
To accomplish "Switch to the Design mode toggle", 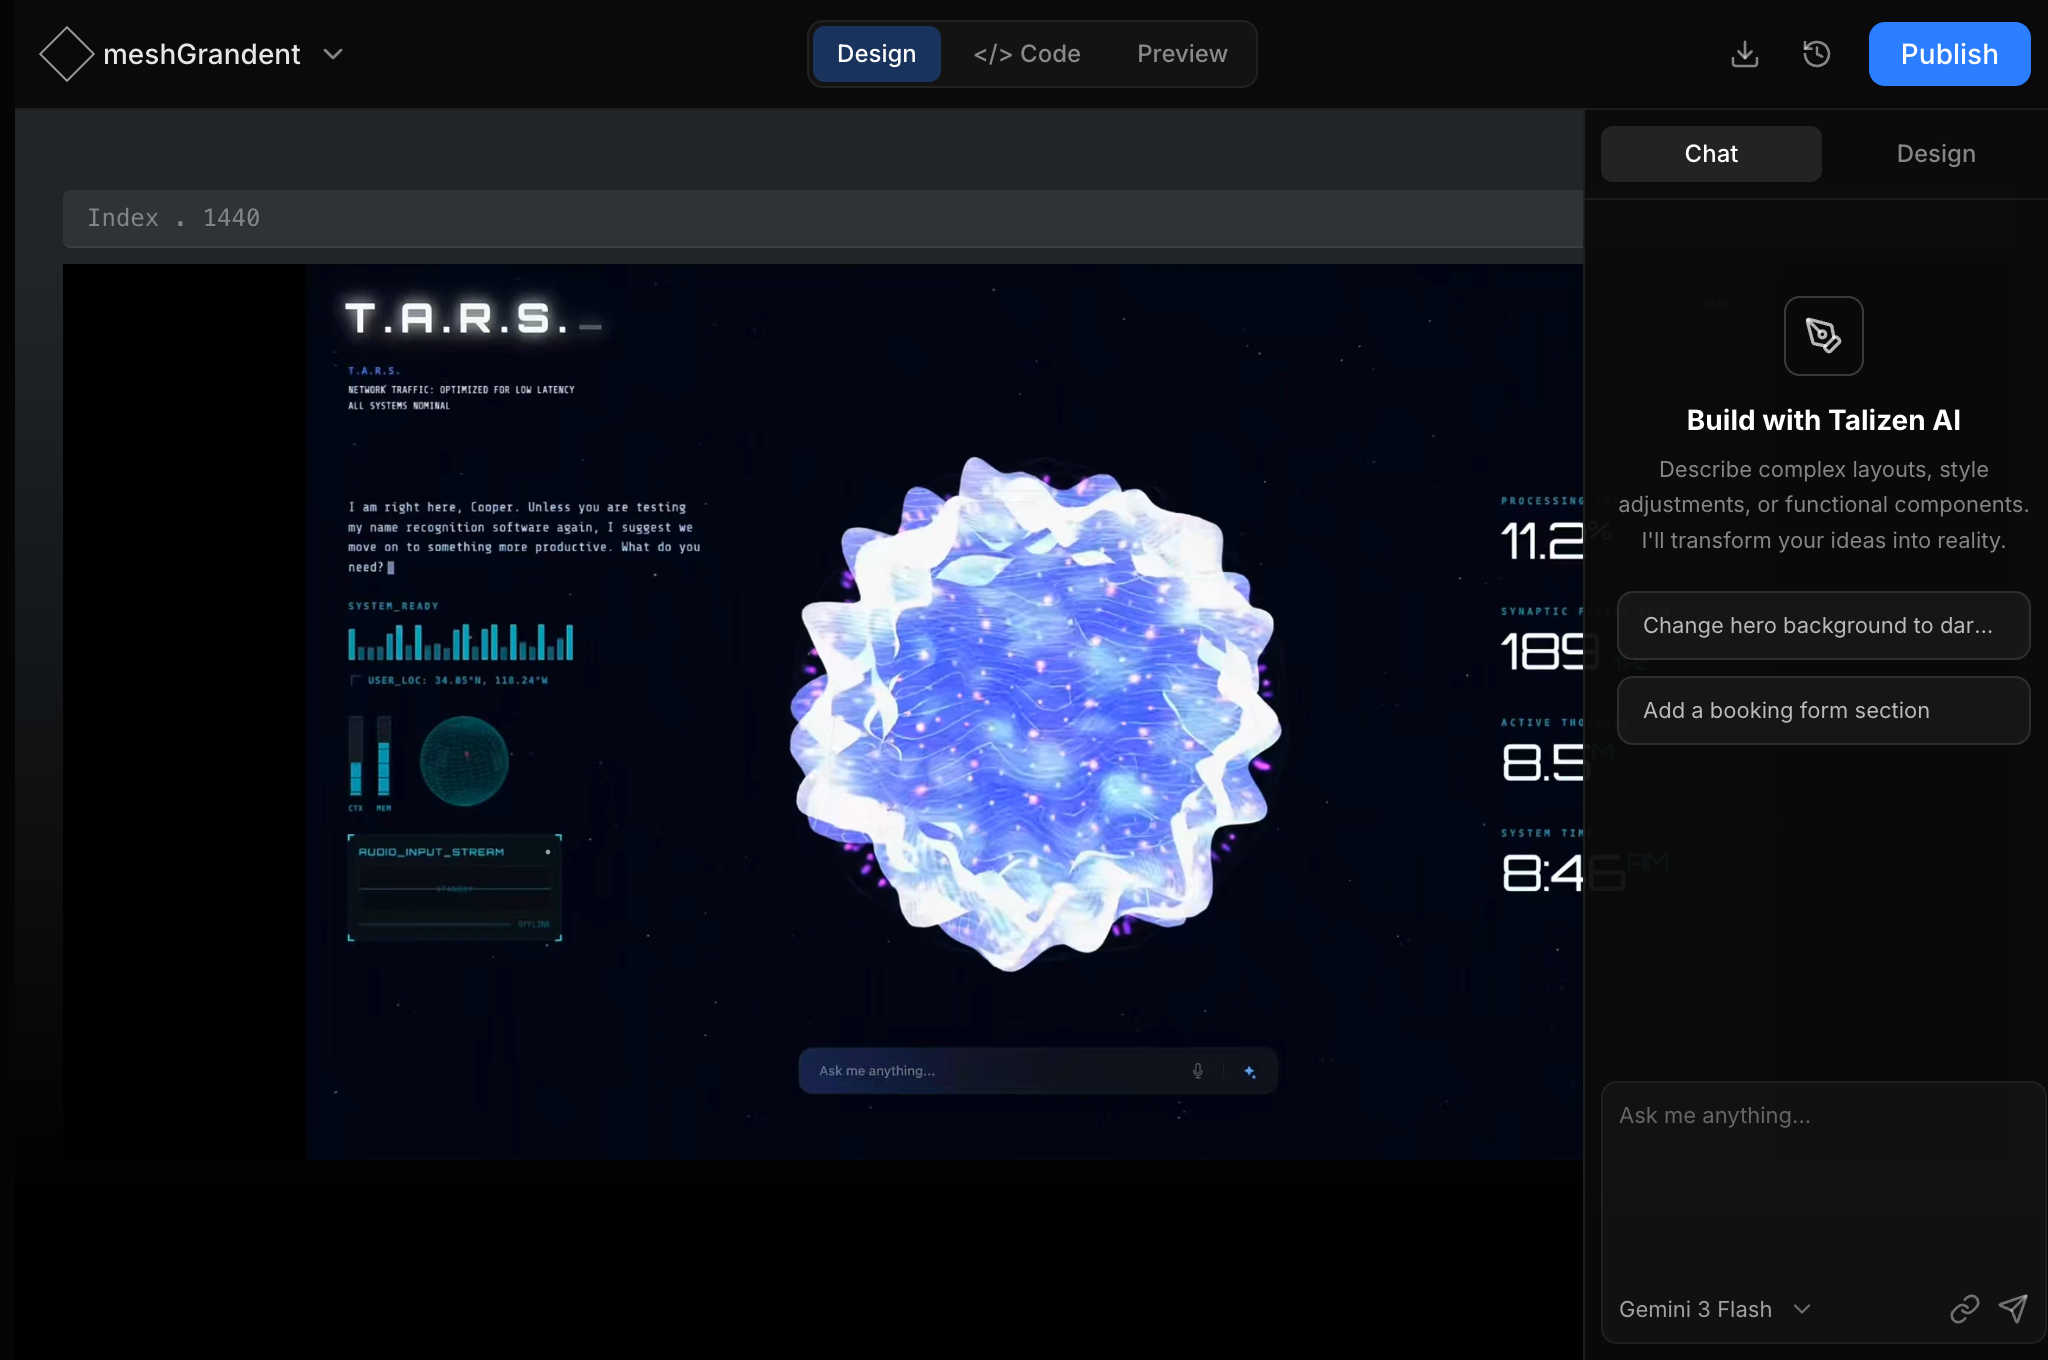I will [x=876, y=54].
